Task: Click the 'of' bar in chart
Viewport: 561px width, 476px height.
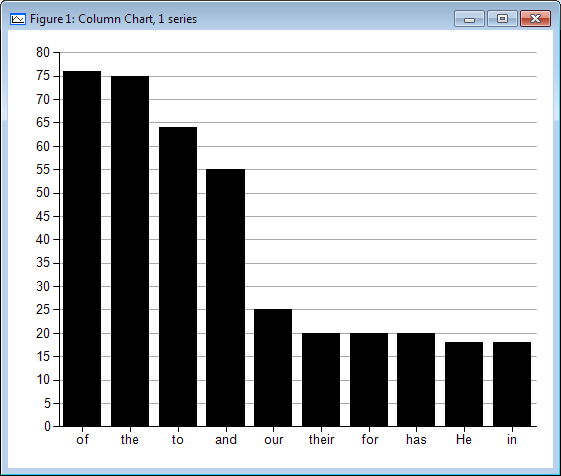Action: [82, 249]
